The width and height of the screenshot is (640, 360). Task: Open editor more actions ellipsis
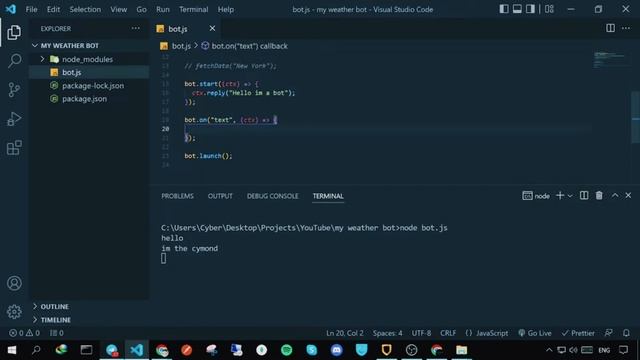[x=626, y=28]
